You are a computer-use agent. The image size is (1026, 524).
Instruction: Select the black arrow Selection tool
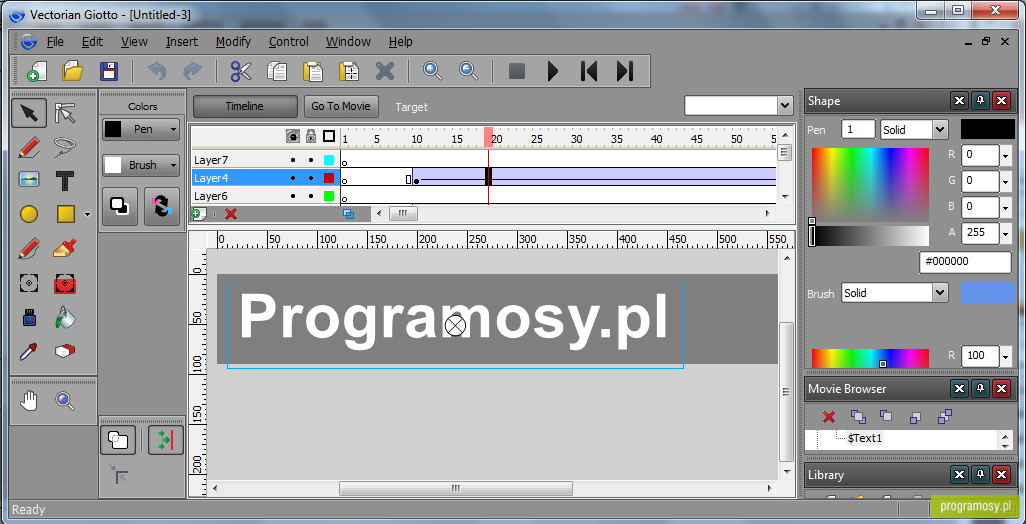tap(29, 113)
